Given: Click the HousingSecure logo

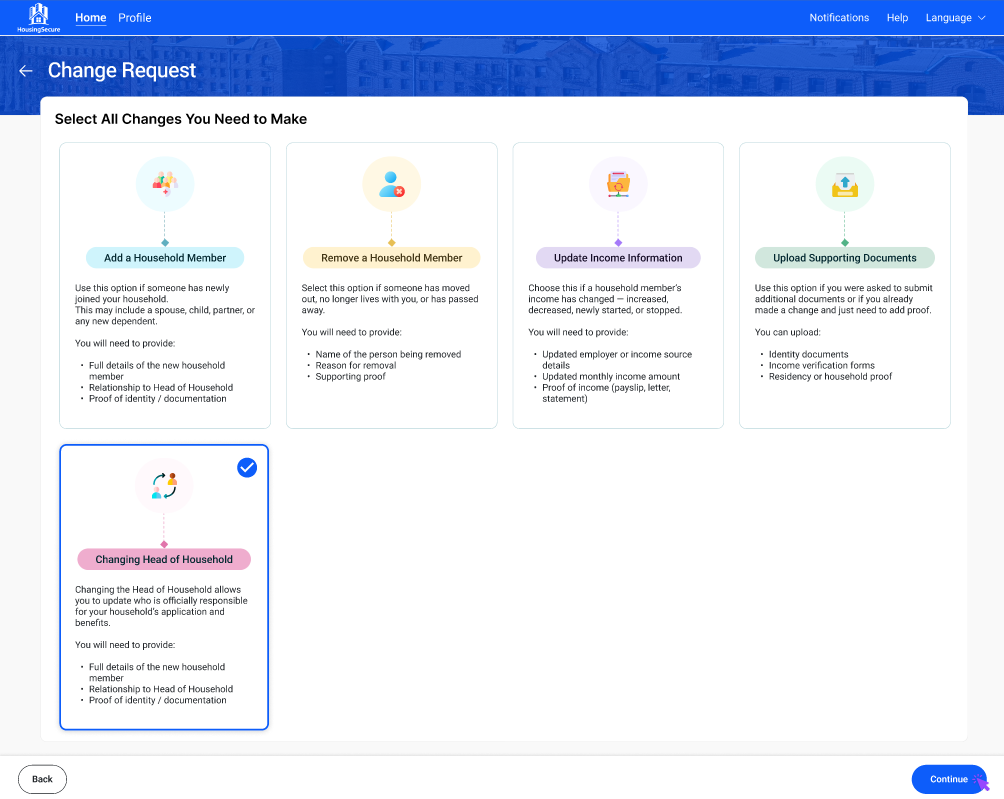Looking at the screenshot, I should pyautogui.click(x=38, y=17).
